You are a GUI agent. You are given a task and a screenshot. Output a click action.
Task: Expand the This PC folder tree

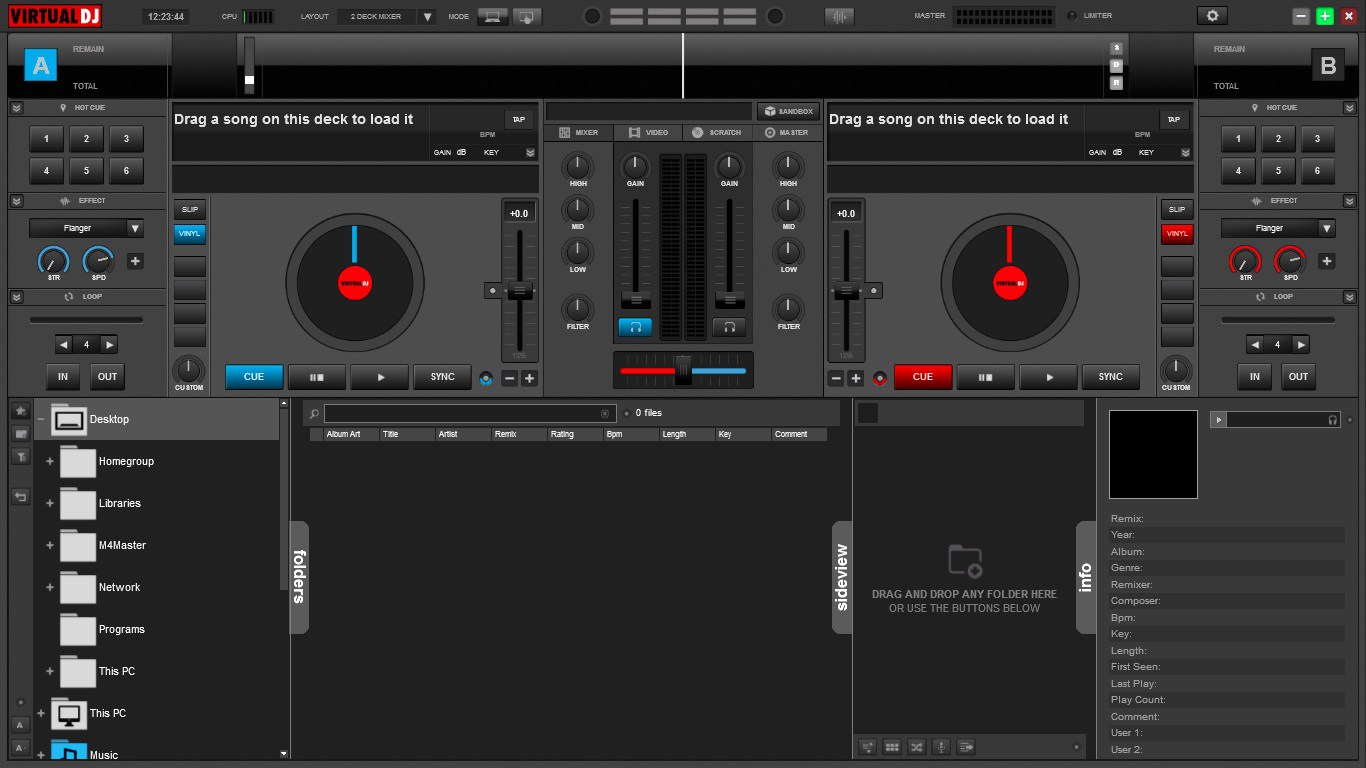pos(48,671)
